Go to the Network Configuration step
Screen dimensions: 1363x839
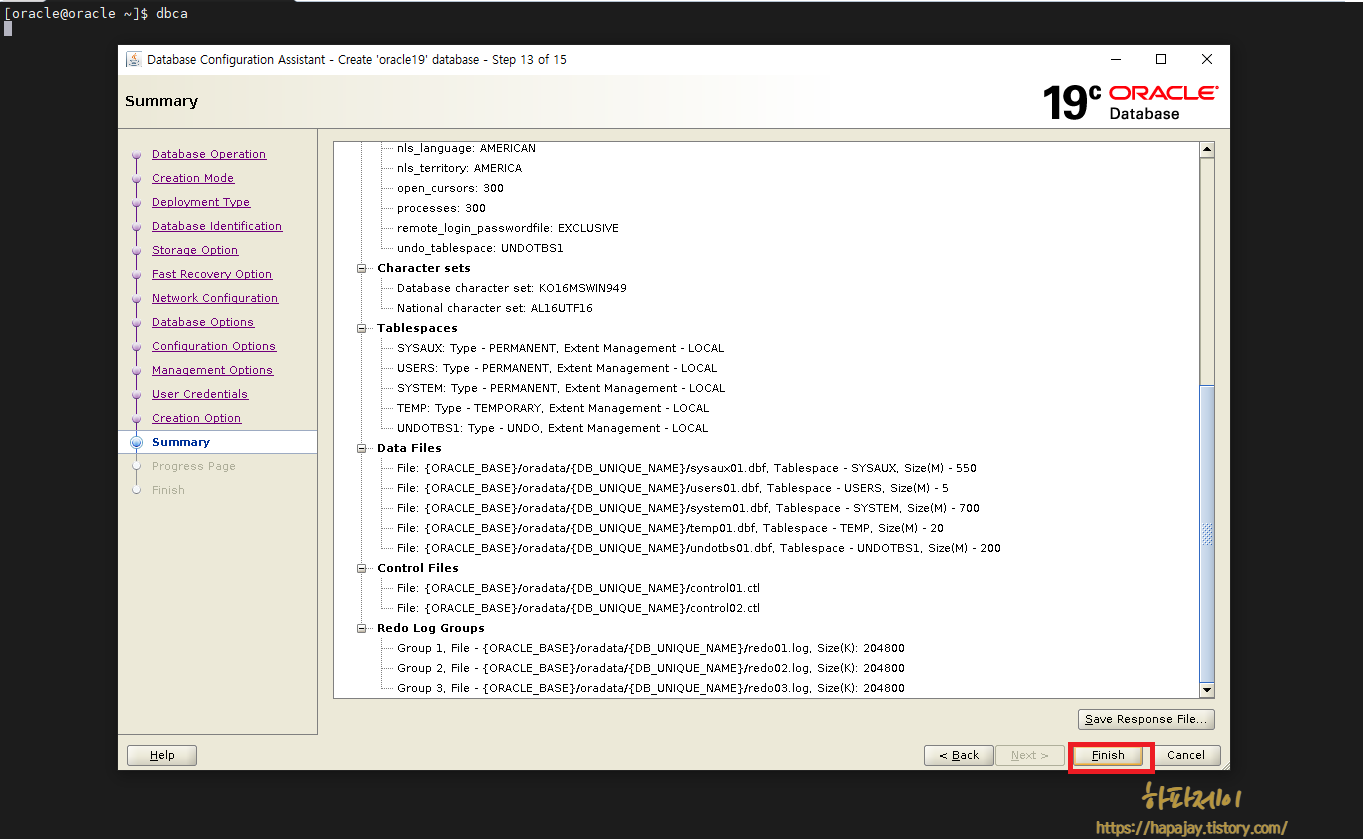(x=215, y=298)
